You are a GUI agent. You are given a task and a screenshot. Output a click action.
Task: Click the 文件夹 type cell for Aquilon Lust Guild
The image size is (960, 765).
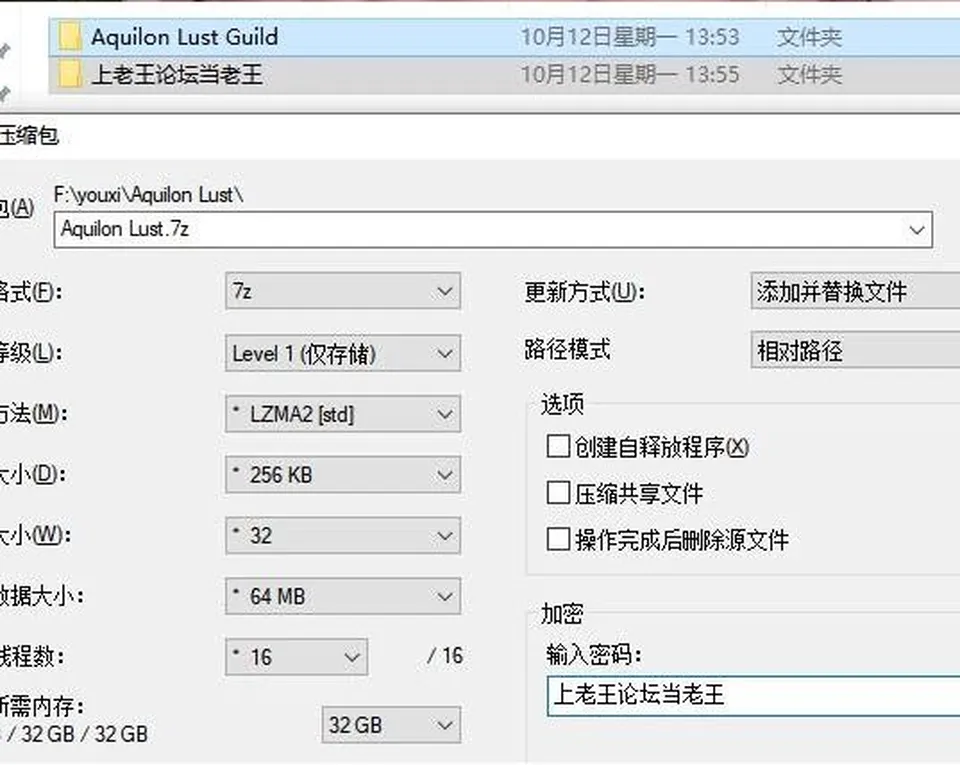click(x=809, y=37)
